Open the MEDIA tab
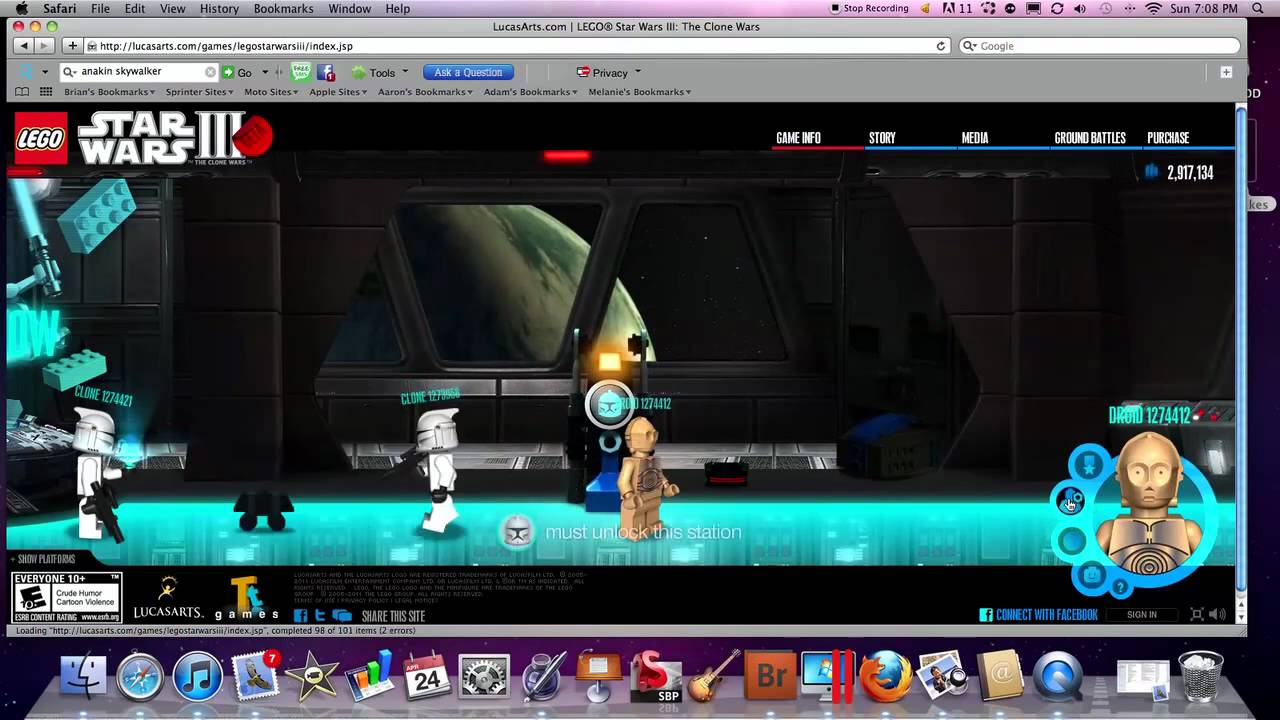This screenshot has height=720, width=1280. click(x=975, y=138)
